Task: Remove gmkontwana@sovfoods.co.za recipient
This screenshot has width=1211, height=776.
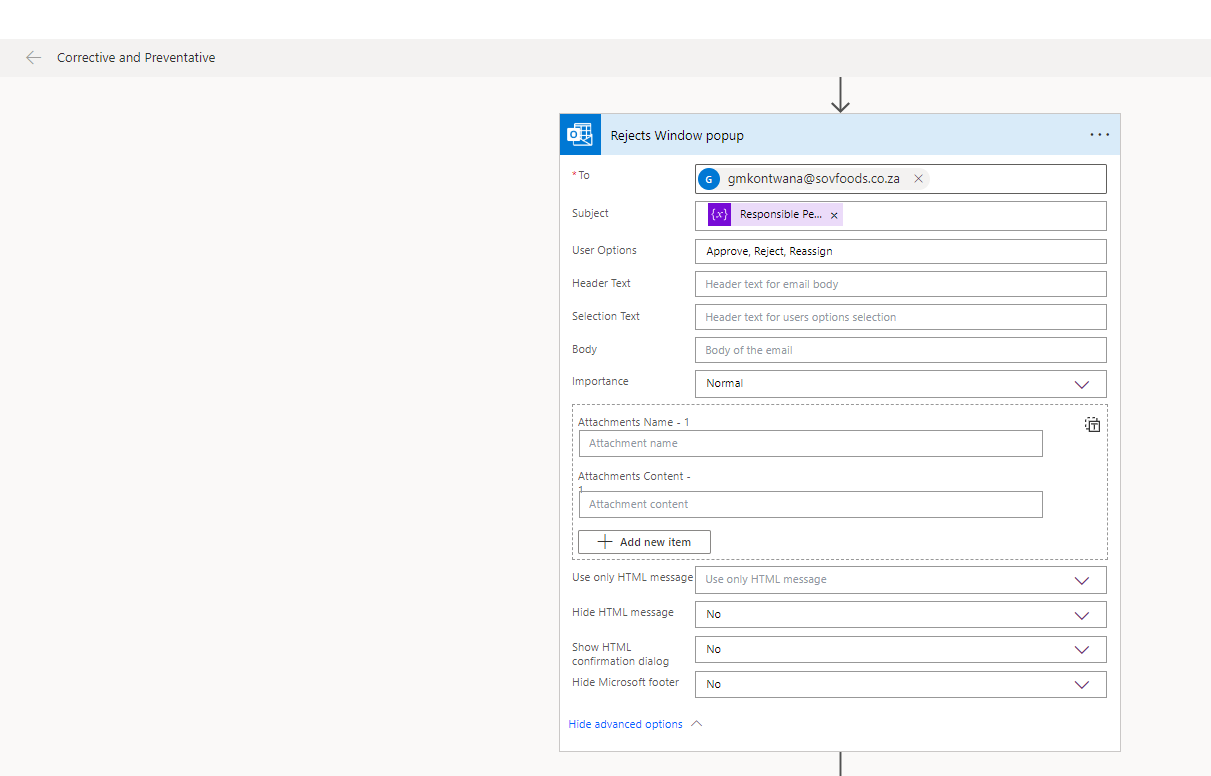Action: pyautogui.click(x=918, y=179)
